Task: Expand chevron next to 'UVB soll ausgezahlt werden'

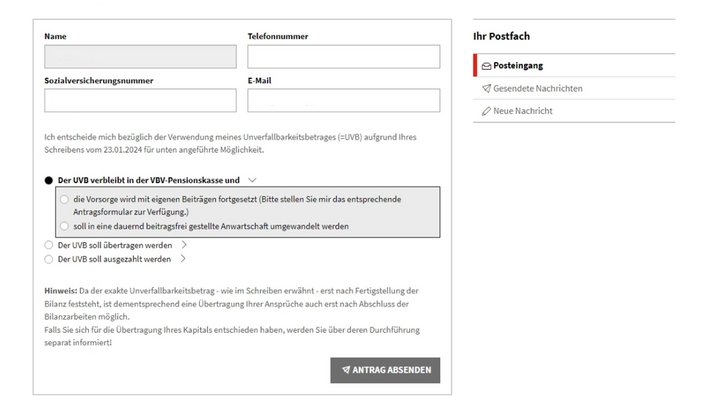Action: point(183,259)
